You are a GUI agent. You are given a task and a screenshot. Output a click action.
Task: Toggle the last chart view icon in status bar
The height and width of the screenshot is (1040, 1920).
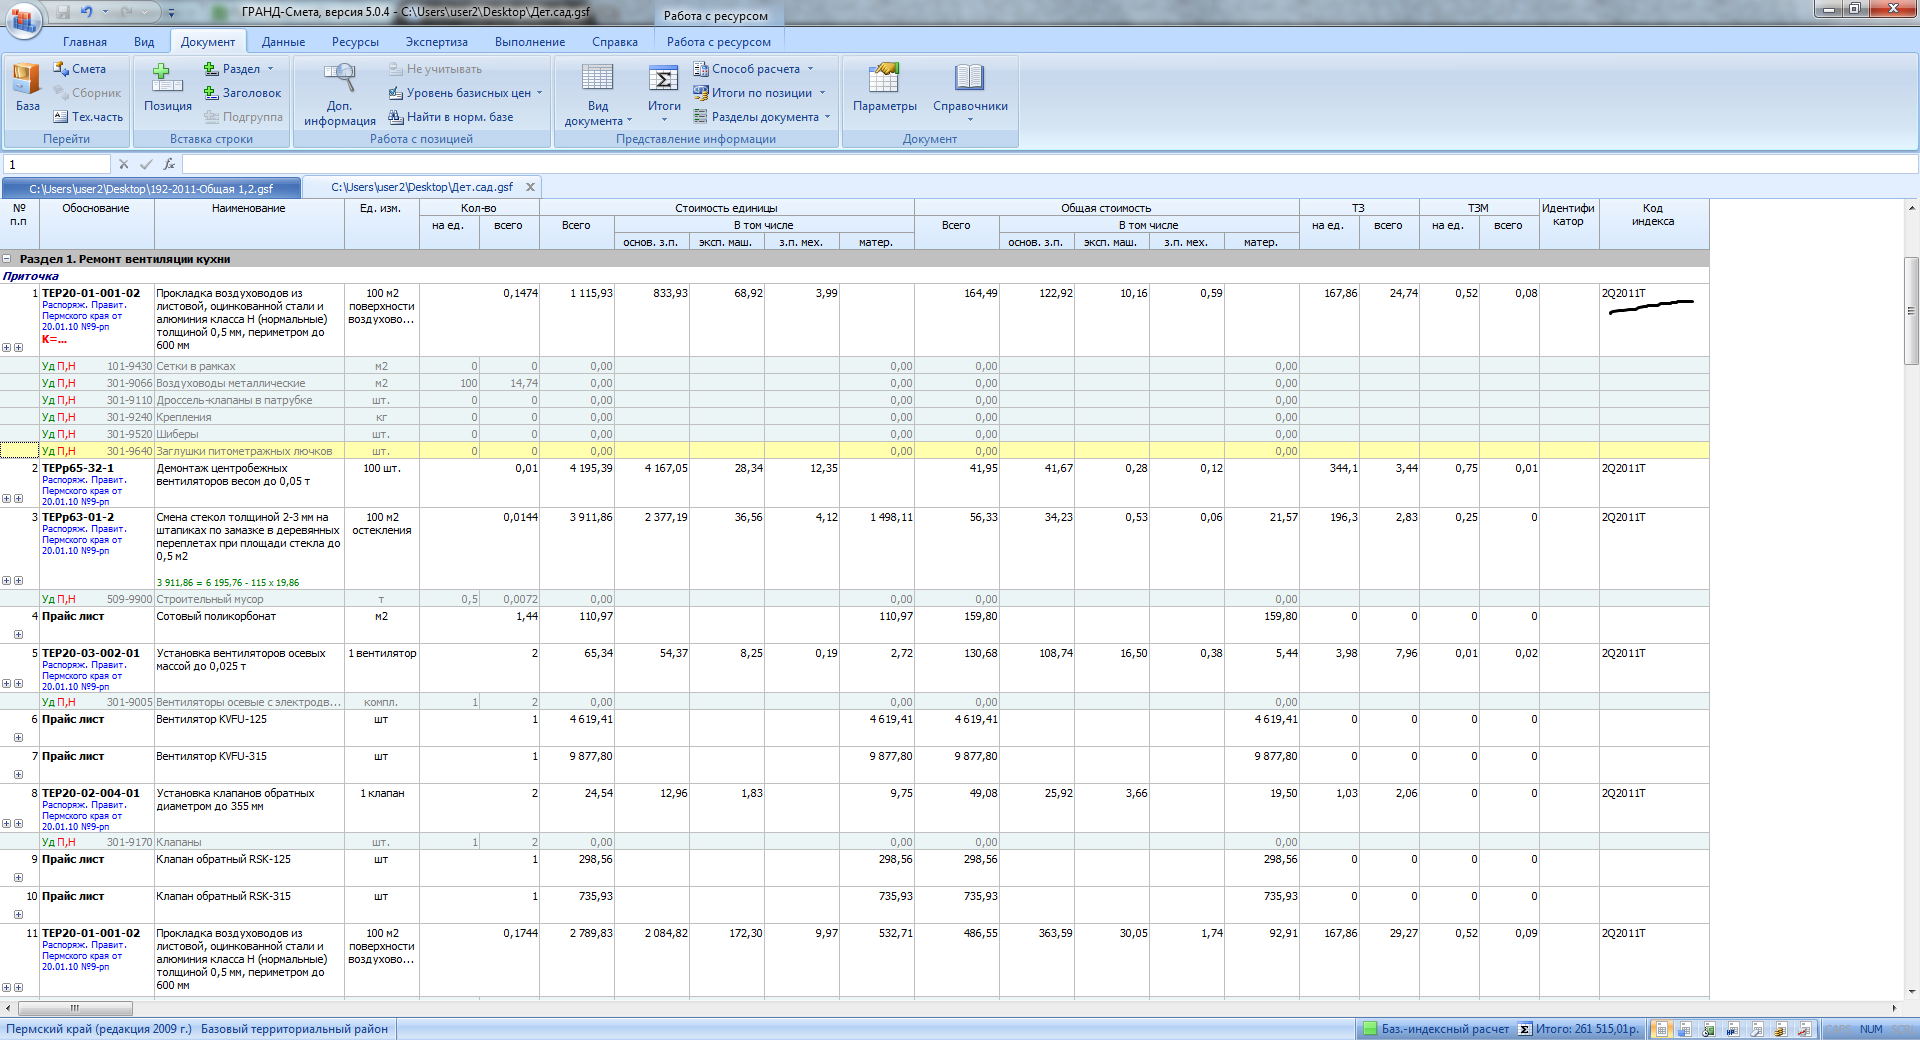(x=1804, y=1029)
